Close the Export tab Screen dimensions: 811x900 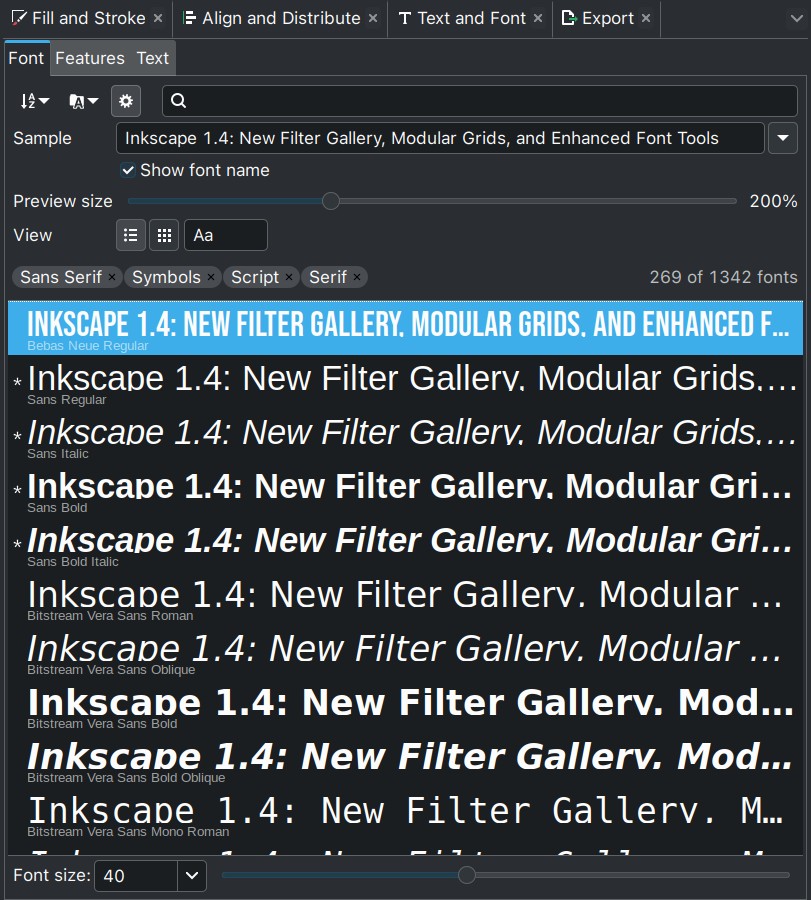tap(646, 18)
